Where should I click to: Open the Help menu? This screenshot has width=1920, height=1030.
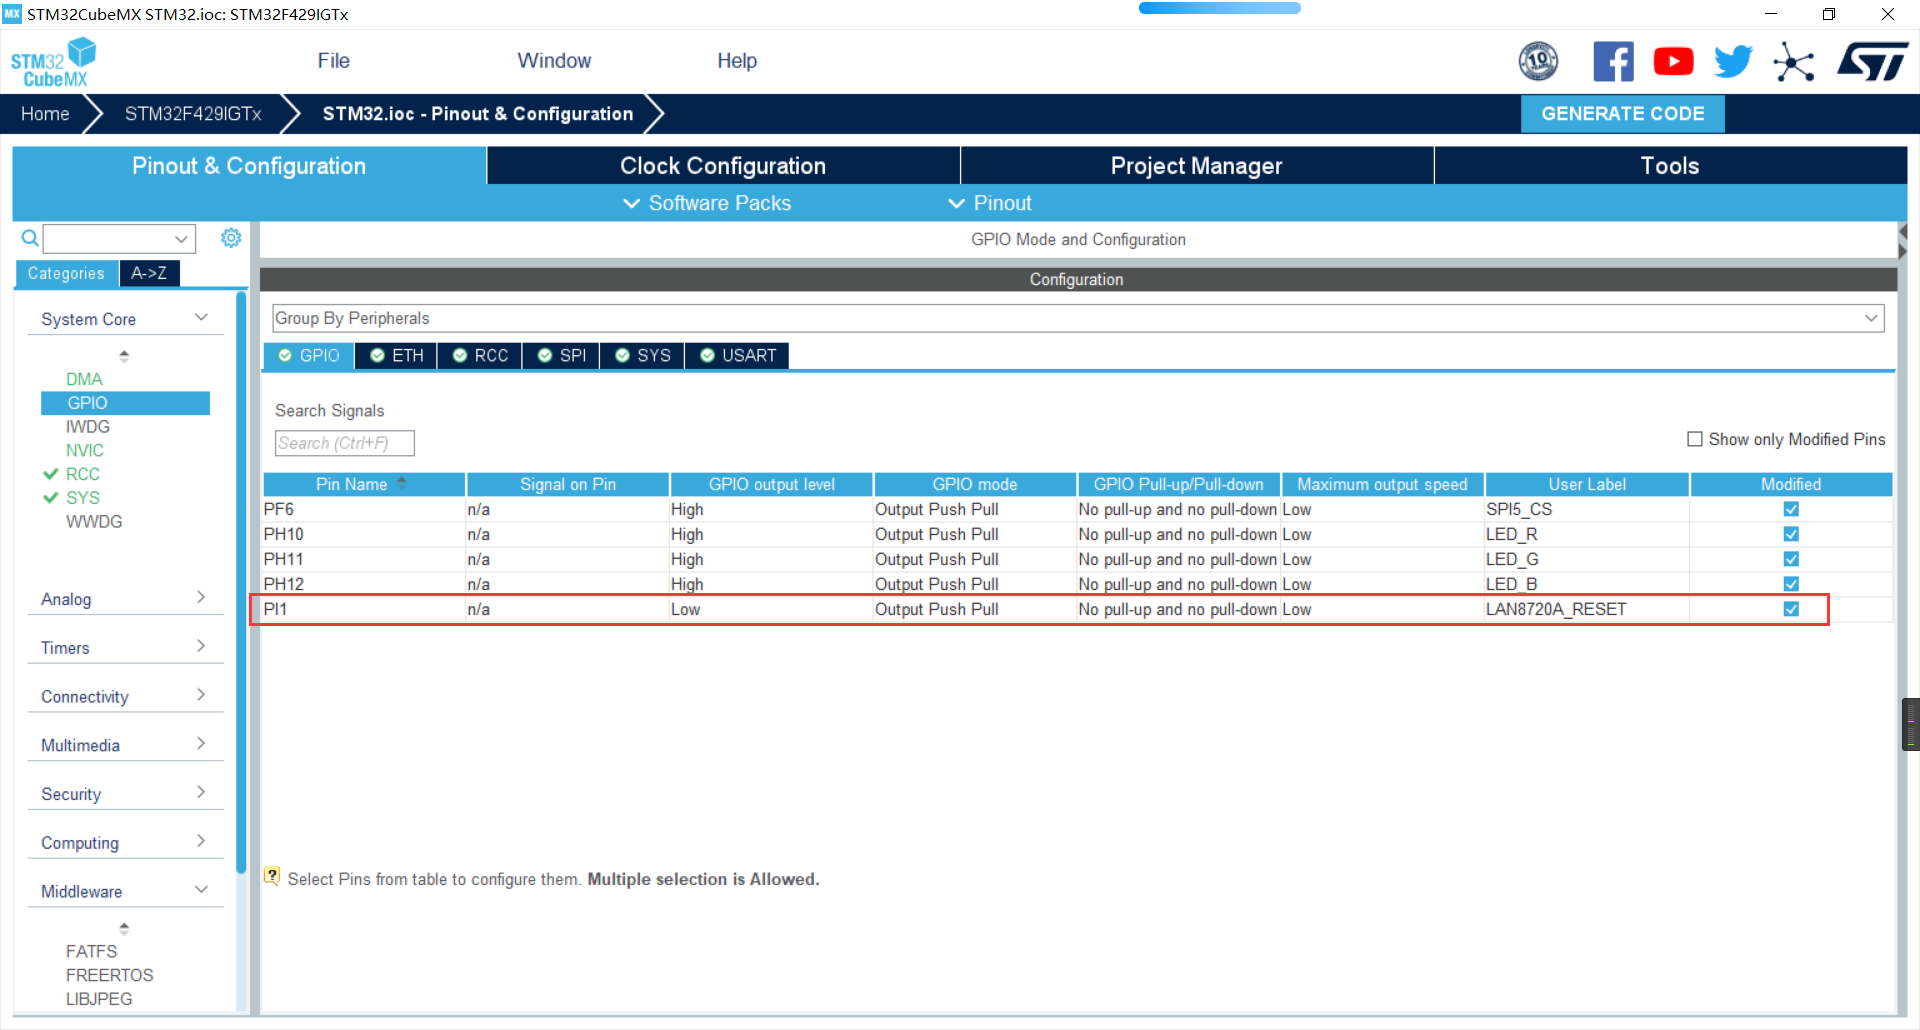click(x=737, y=61)
